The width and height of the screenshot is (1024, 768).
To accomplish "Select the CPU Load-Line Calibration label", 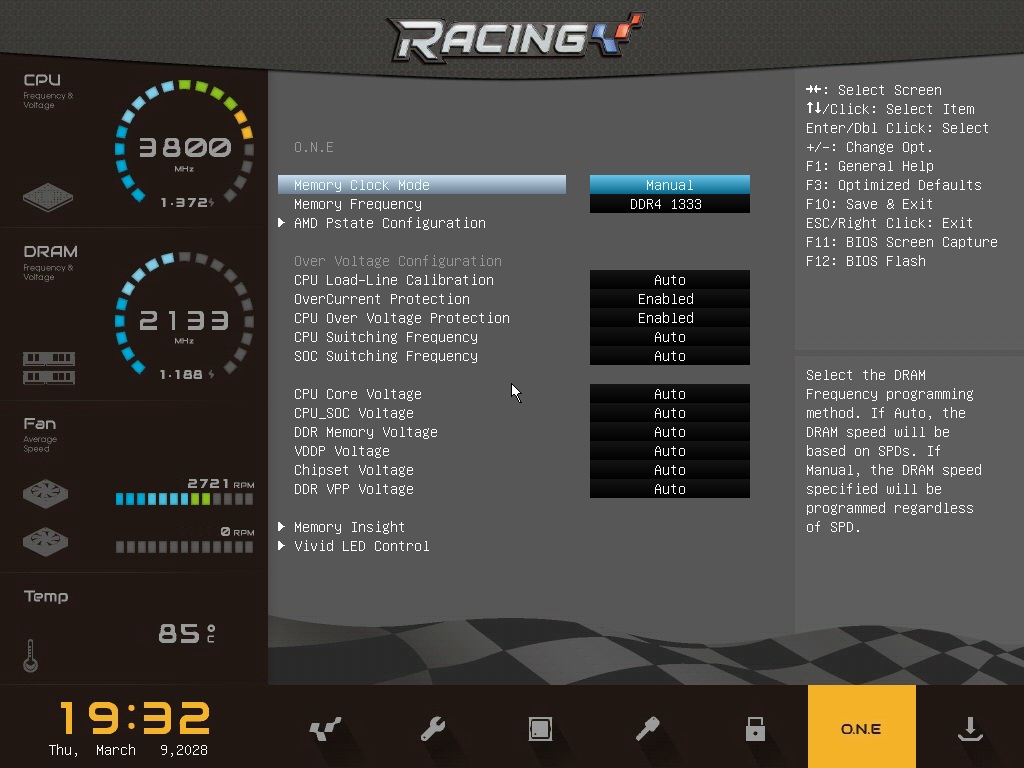I will coord(393,280).
